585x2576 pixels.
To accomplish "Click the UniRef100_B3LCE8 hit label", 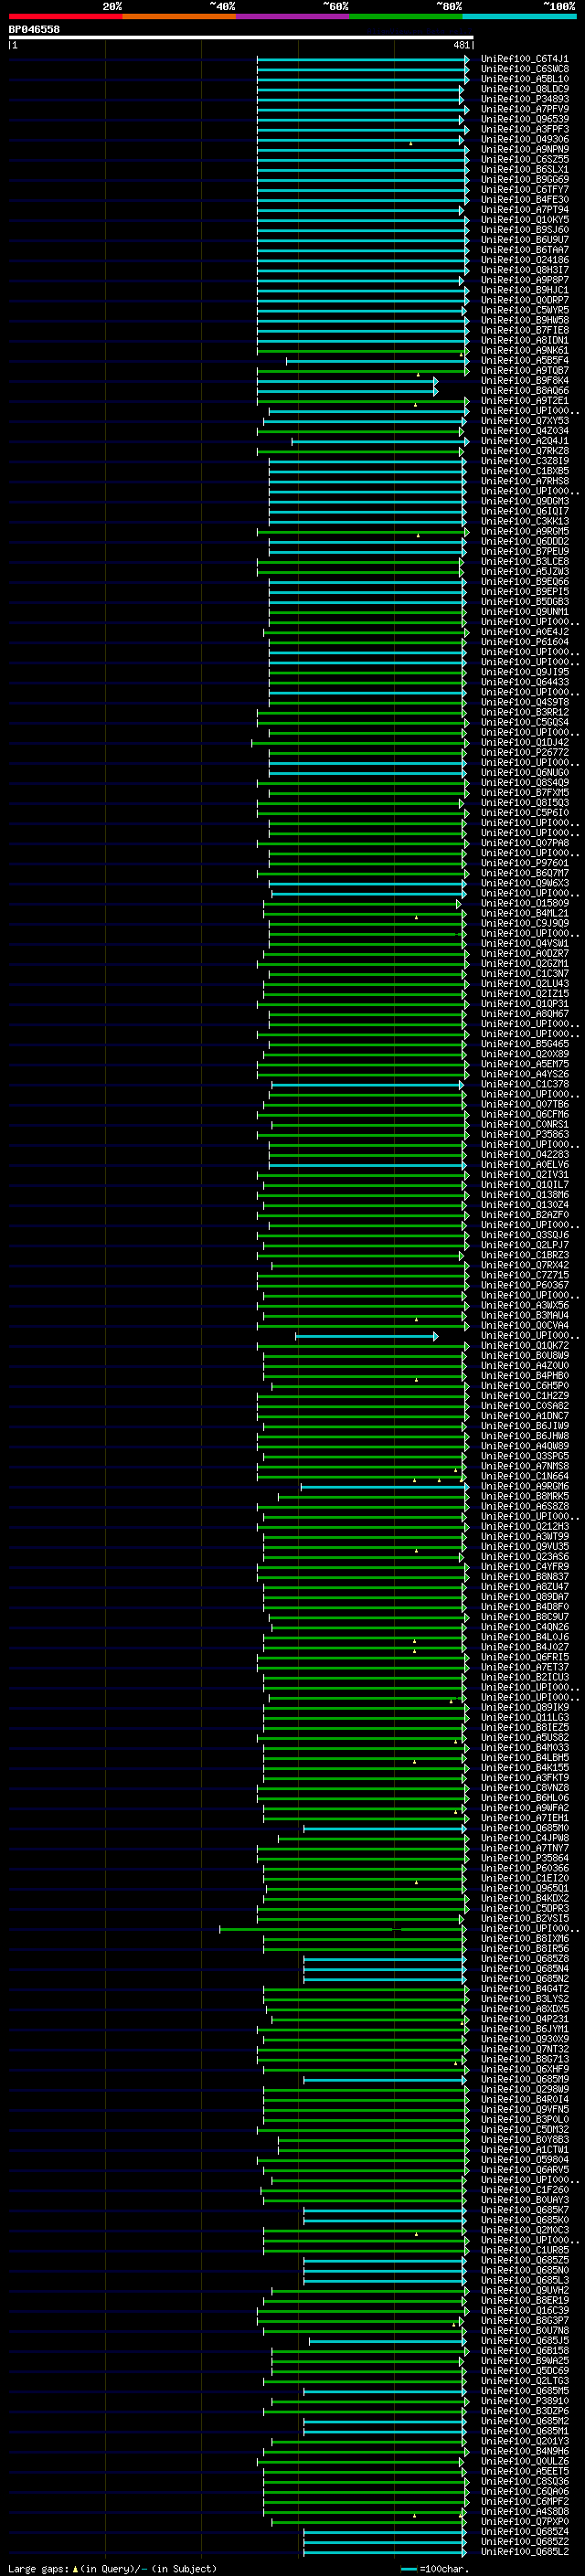I will pyautogui.click(x=524, y=561).
